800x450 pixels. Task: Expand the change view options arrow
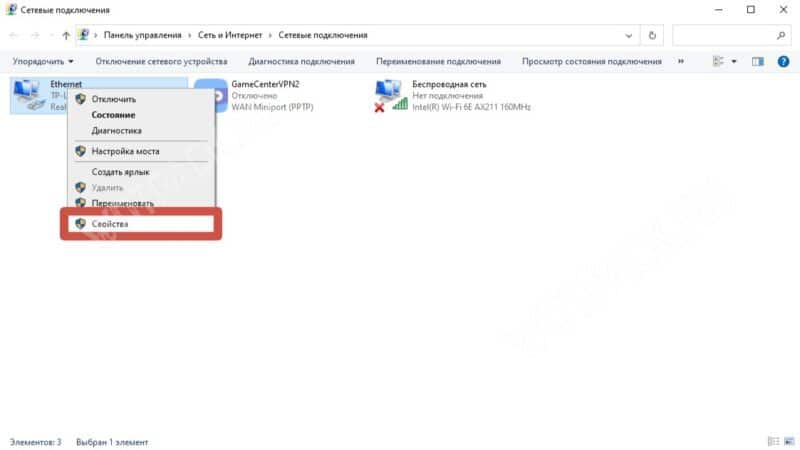point(734,61)
